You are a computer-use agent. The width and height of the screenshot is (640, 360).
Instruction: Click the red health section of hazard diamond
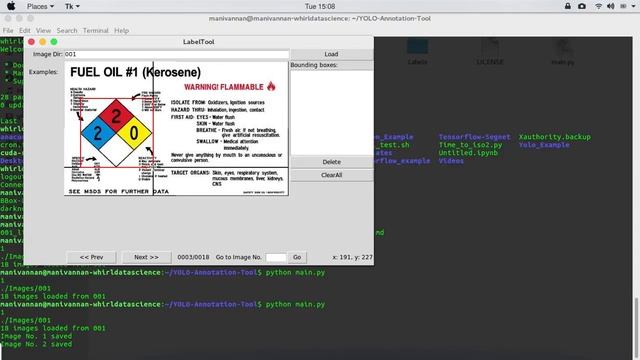pos(116,116)
